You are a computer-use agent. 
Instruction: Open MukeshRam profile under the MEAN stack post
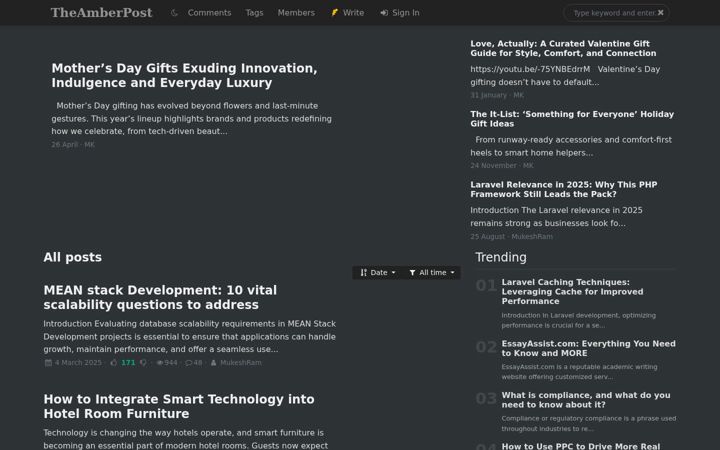pos(241,363)
